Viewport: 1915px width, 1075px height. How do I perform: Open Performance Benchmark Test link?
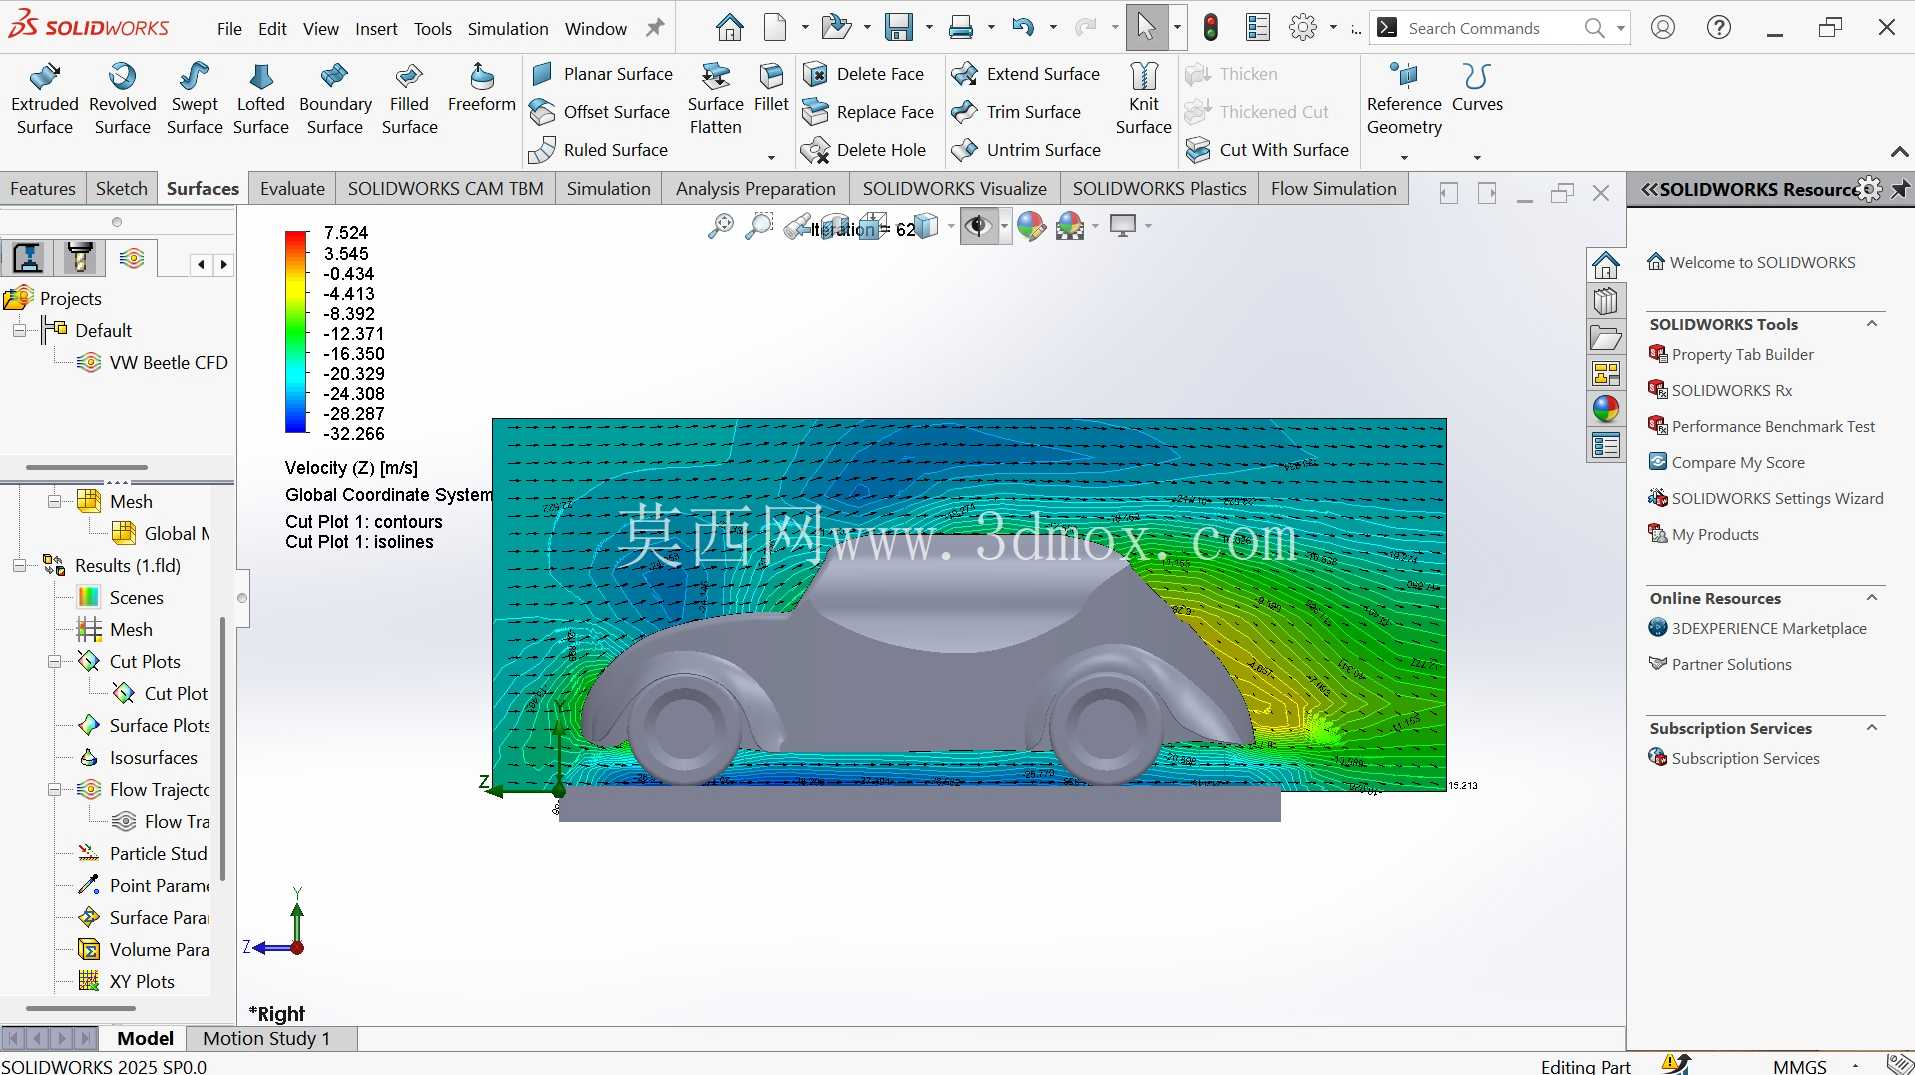point(1772,427)
